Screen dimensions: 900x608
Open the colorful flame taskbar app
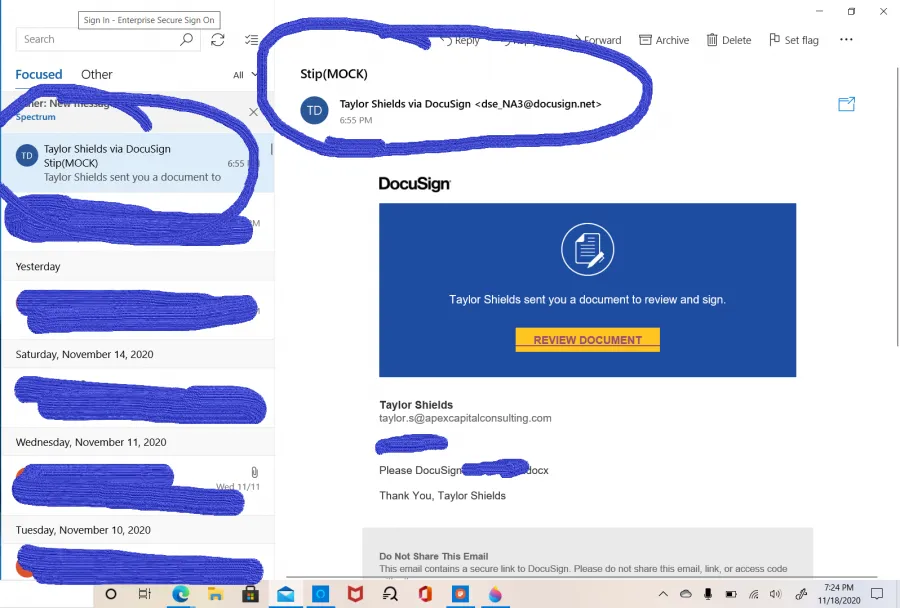pyautogui.click(x=495, y=594)
